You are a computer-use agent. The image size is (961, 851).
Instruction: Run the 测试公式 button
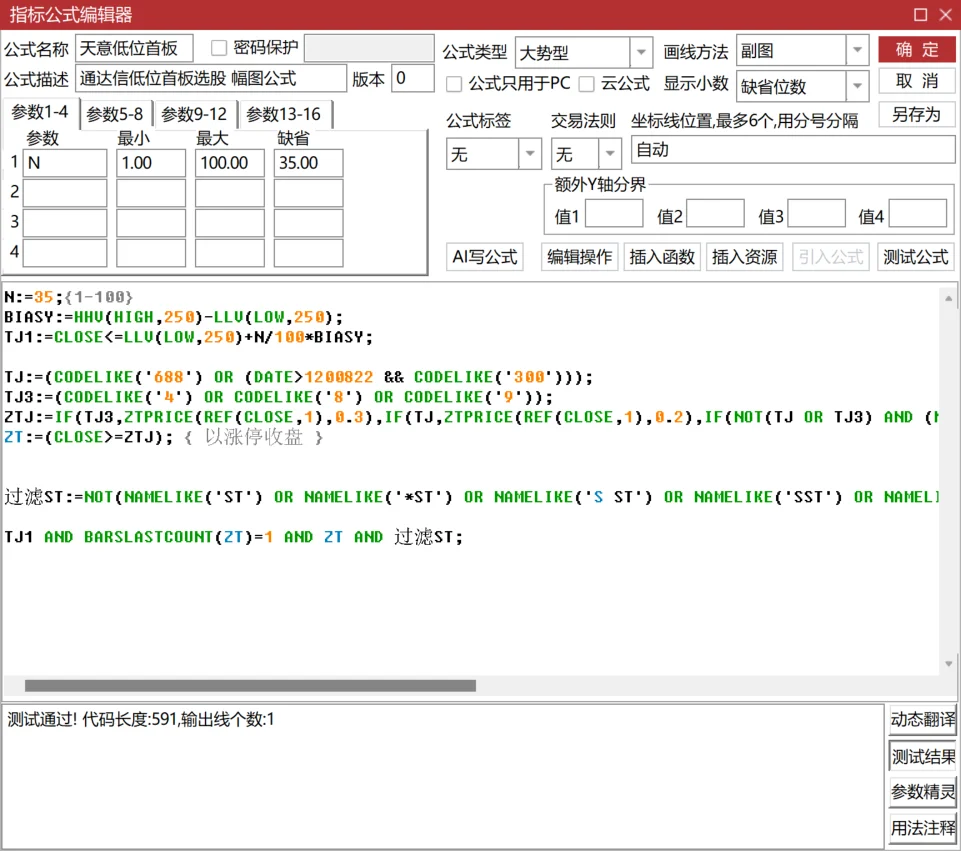pyautogui.click(x=916, y=257)
